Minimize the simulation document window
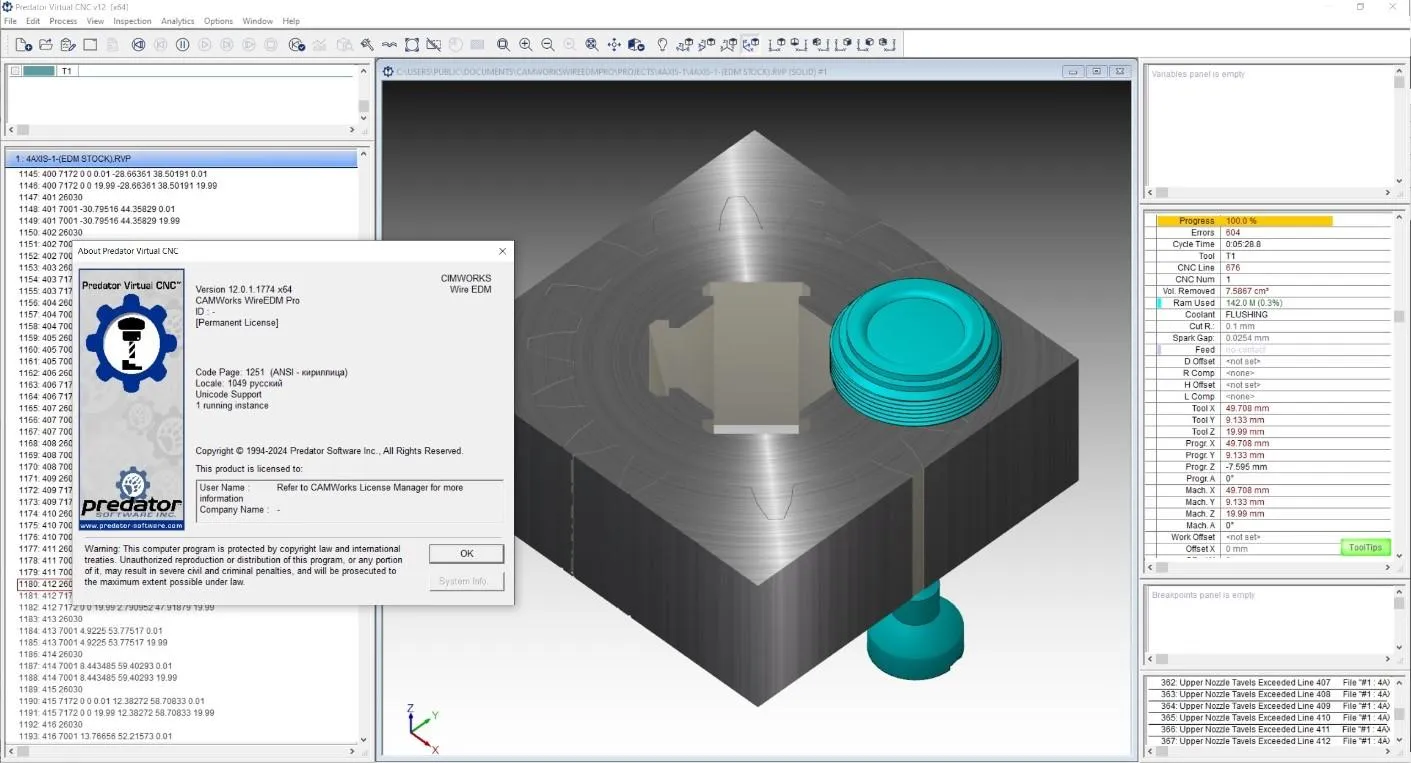This screenshot has width=1411, height=763. (1073, 71)
